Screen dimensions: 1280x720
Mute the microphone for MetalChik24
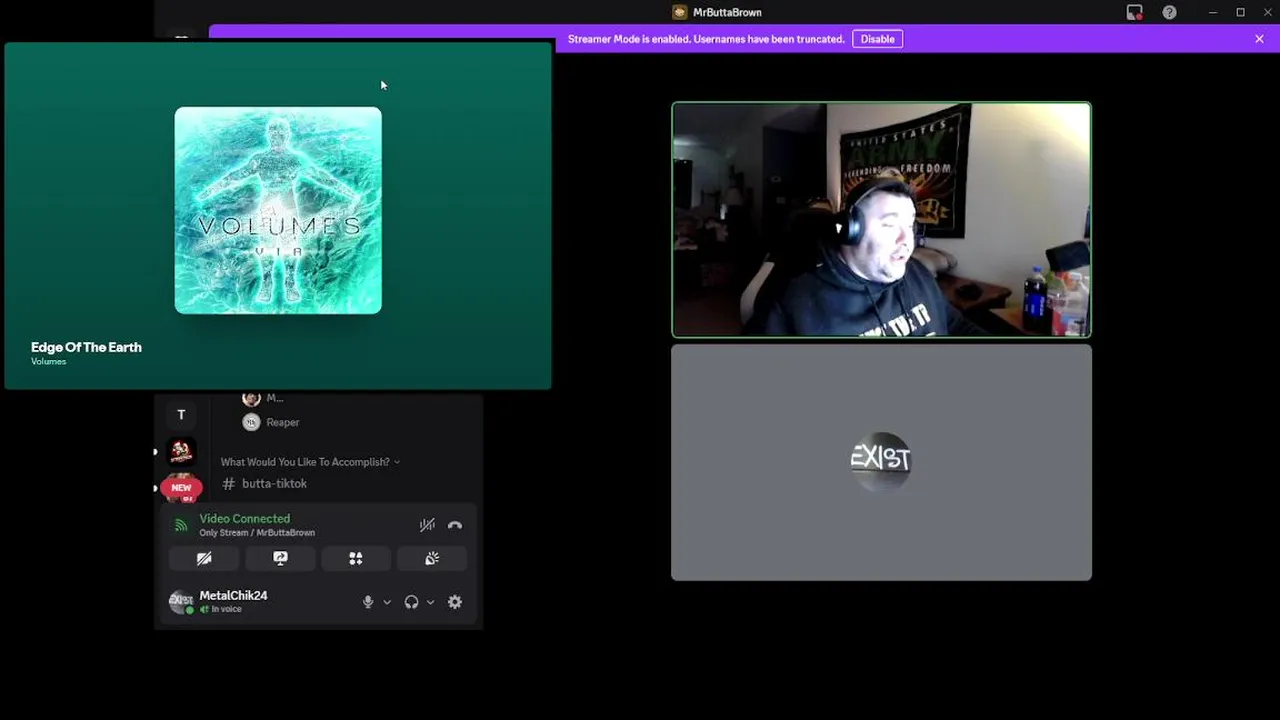click(x=368, y=602)
